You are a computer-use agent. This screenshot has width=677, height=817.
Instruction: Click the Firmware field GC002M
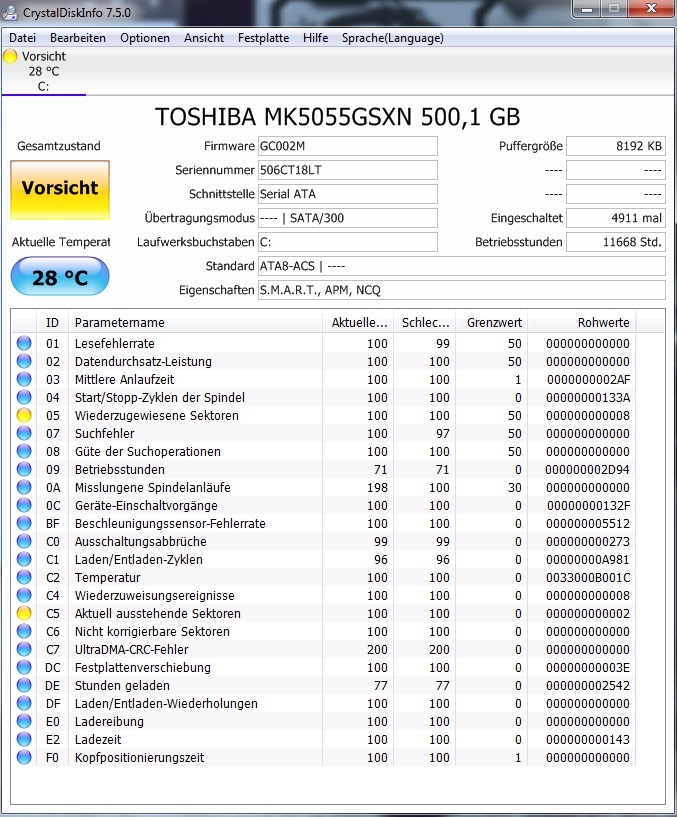tap(348, 146)
